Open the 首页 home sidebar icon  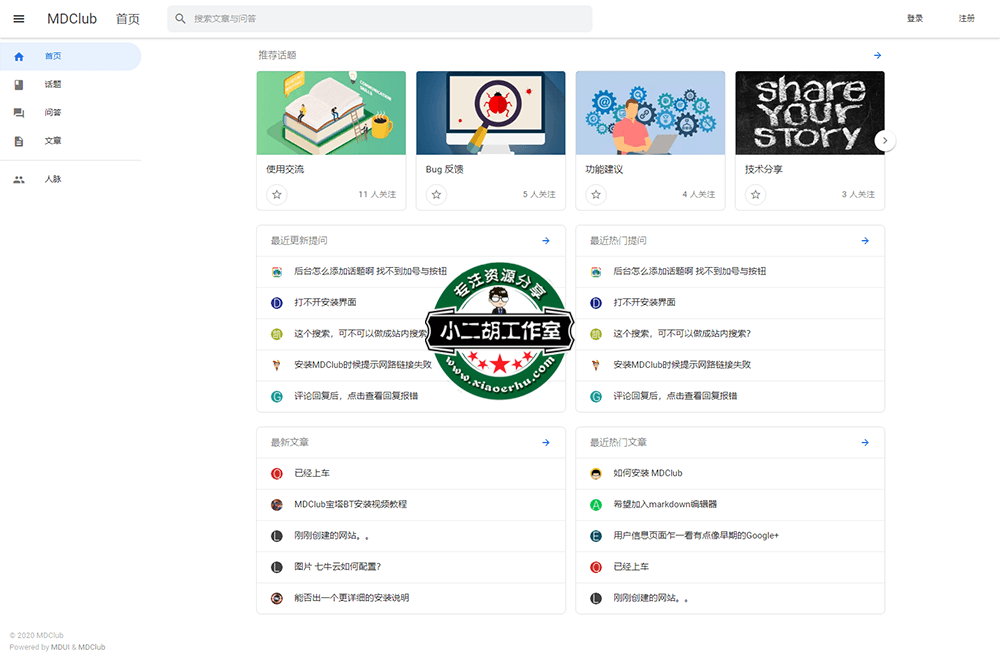(18, 56)
